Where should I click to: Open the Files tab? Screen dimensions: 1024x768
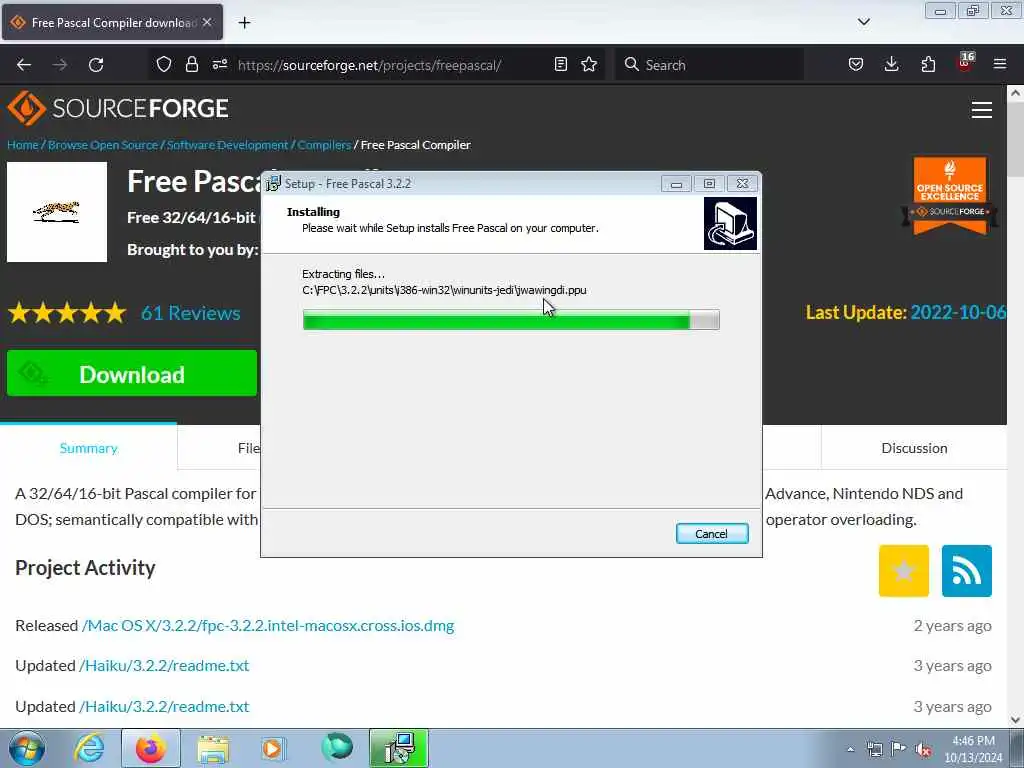[249, 448]
